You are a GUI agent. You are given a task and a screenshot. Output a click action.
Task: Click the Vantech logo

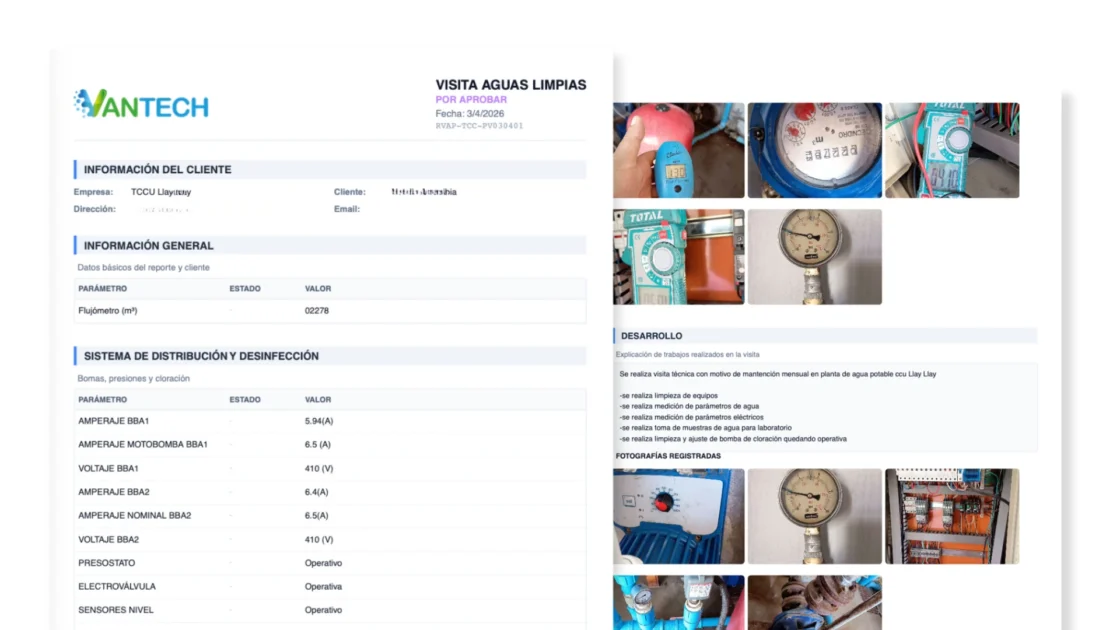click(x=141, y=104)
